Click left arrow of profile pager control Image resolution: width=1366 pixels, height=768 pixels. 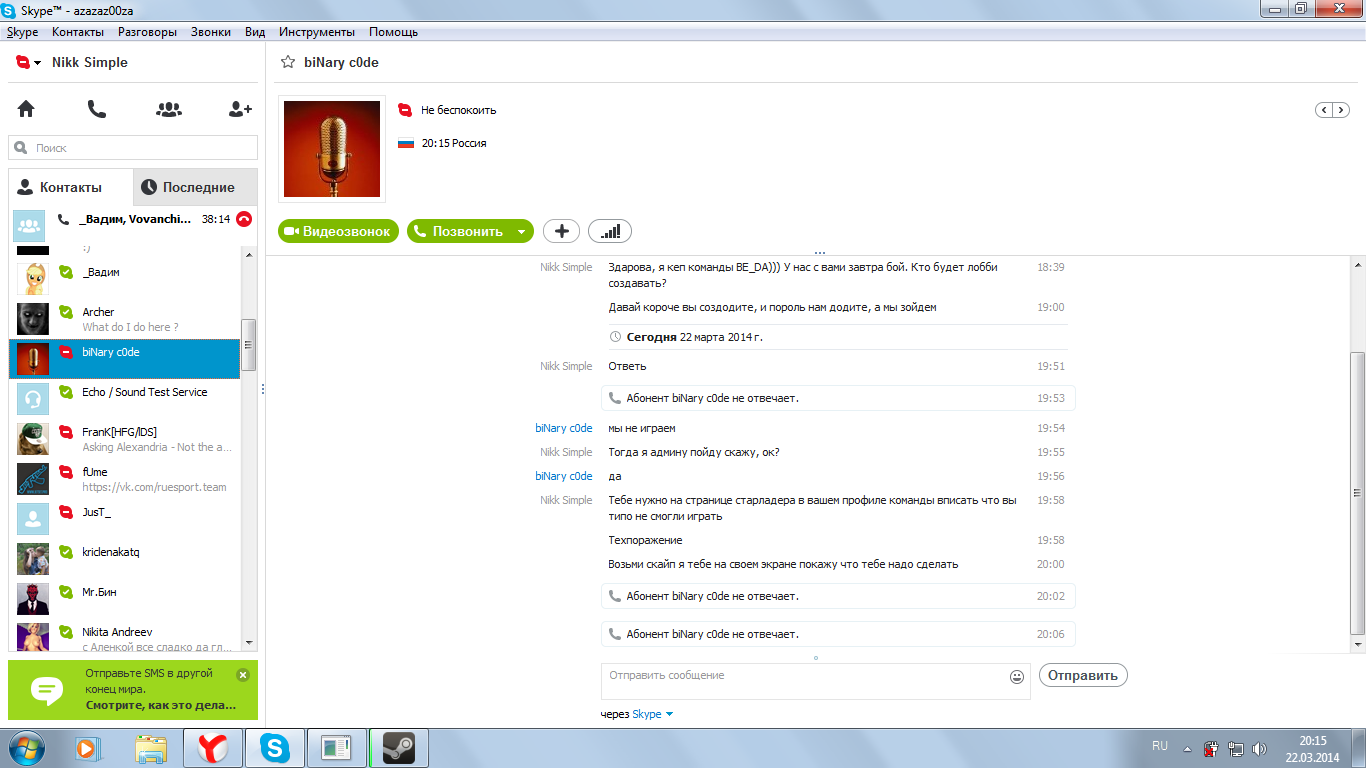click(1323, 110)
